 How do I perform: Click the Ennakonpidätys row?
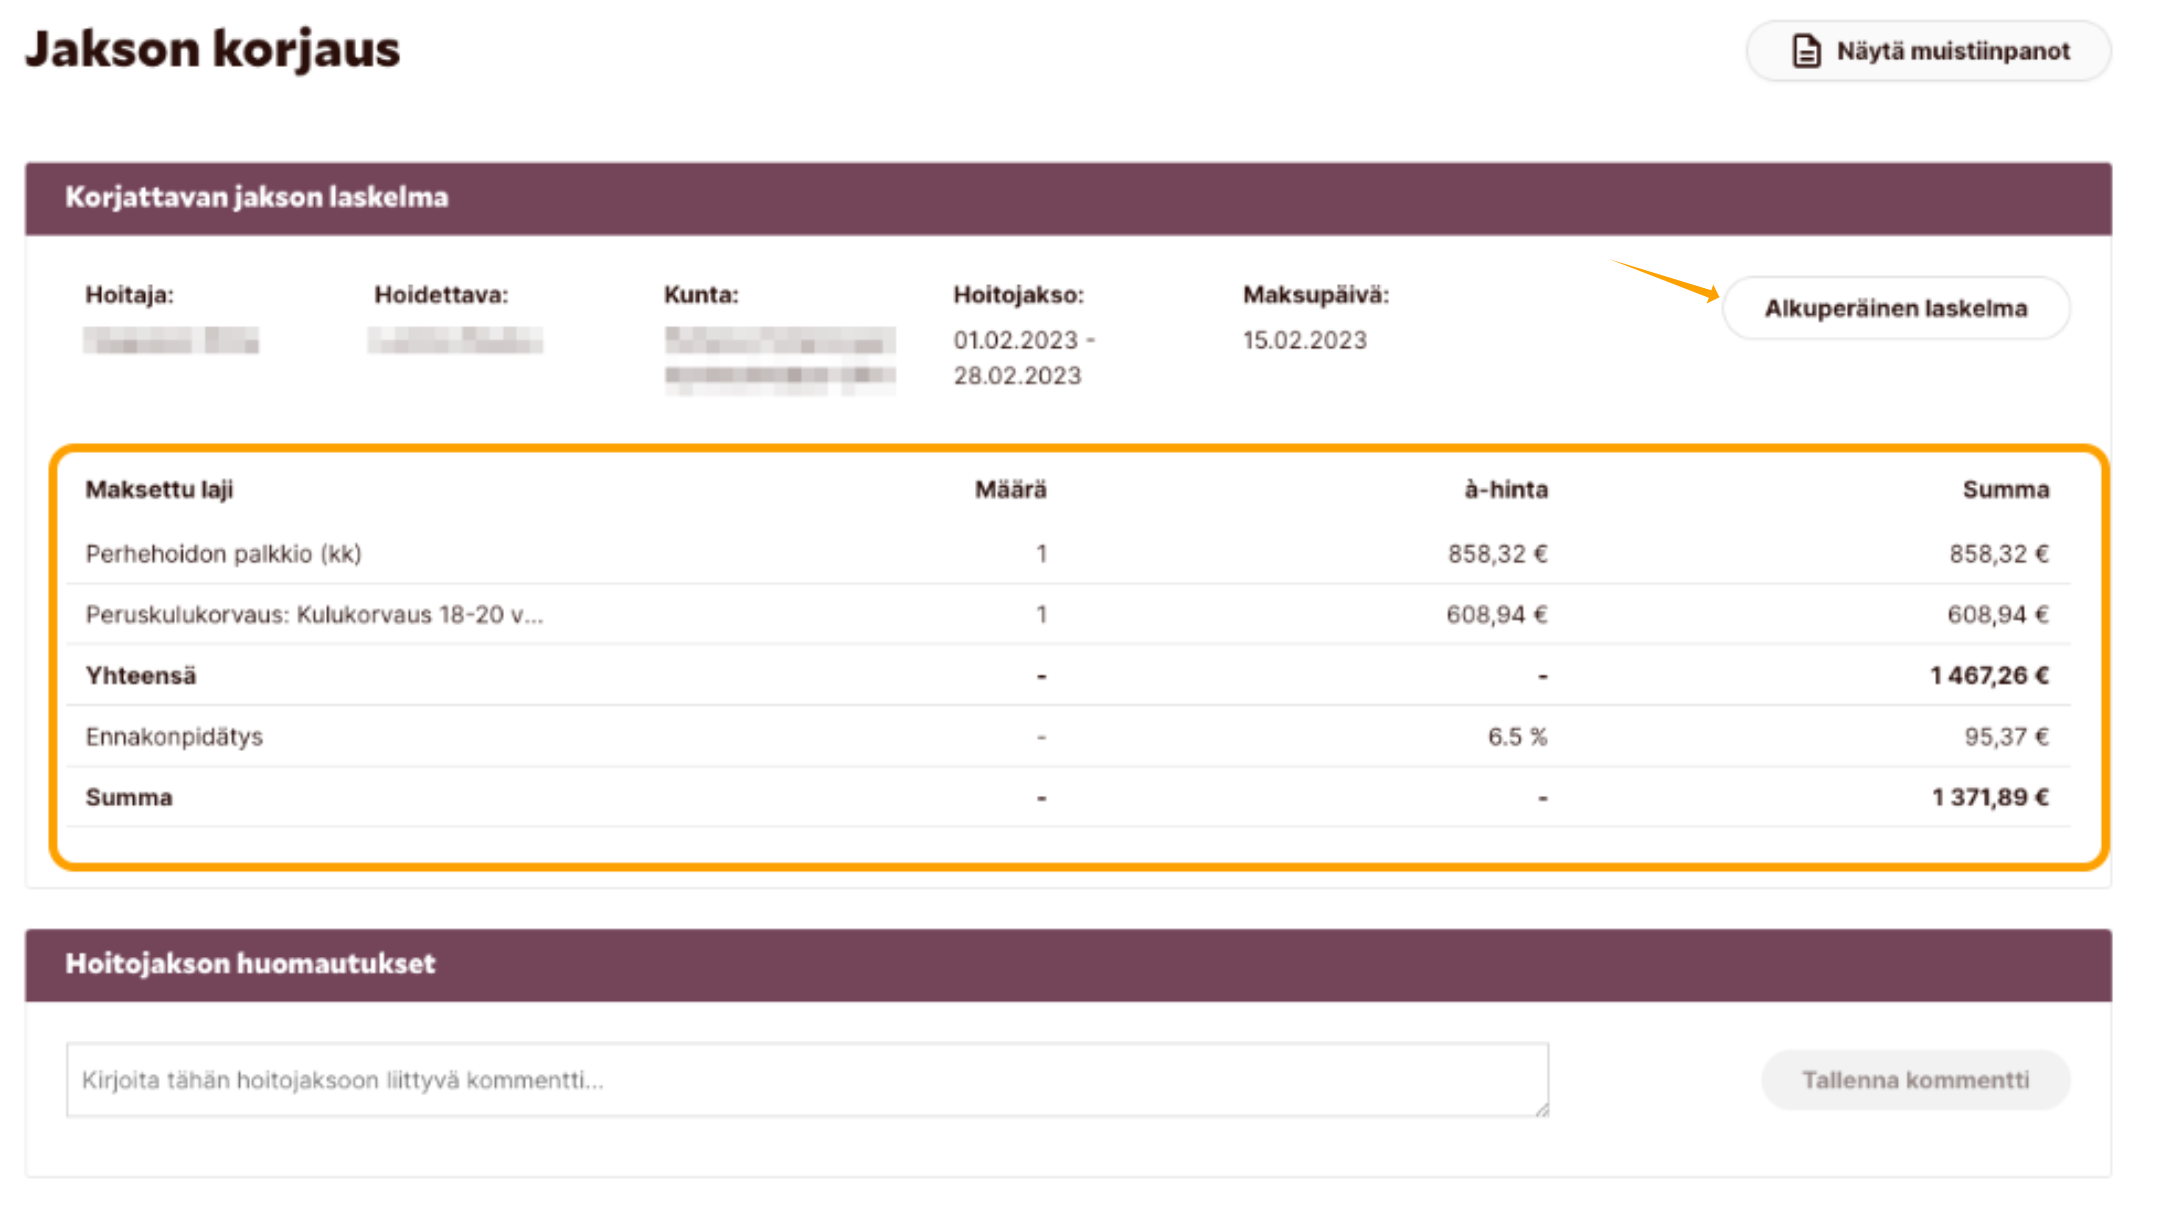pos(174,737)
